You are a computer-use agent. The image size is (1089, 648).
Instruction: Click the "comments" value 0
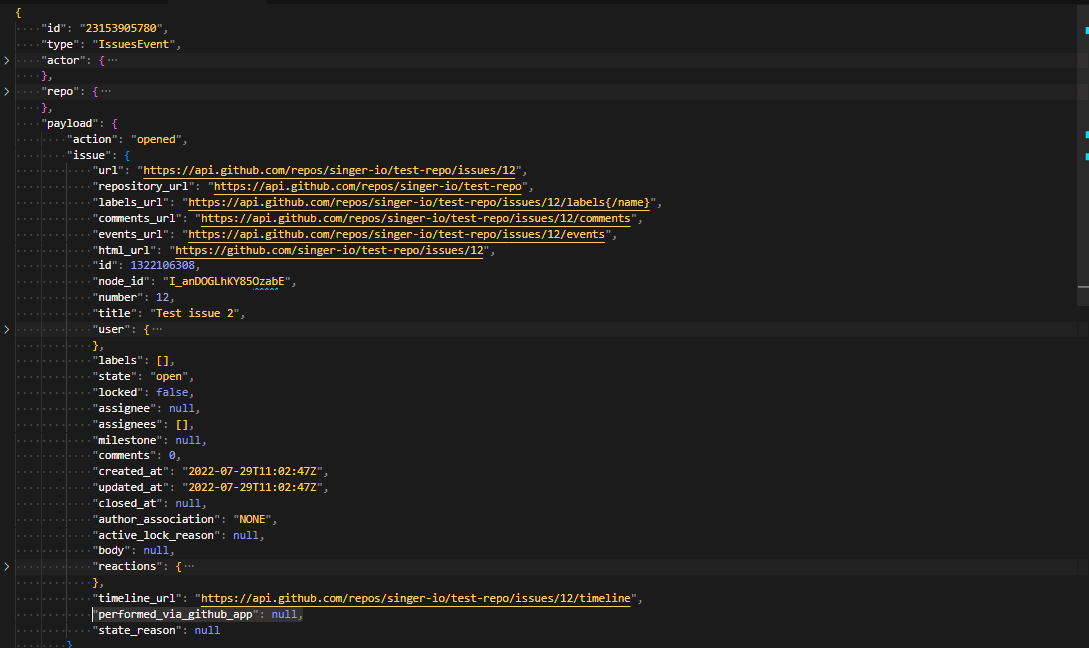[x=172, y=456]
